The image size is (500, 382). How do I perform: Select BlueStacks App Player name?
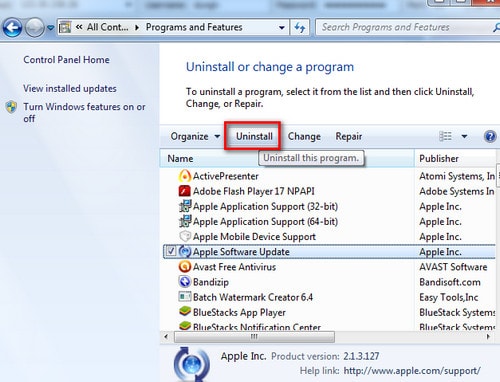239,312
